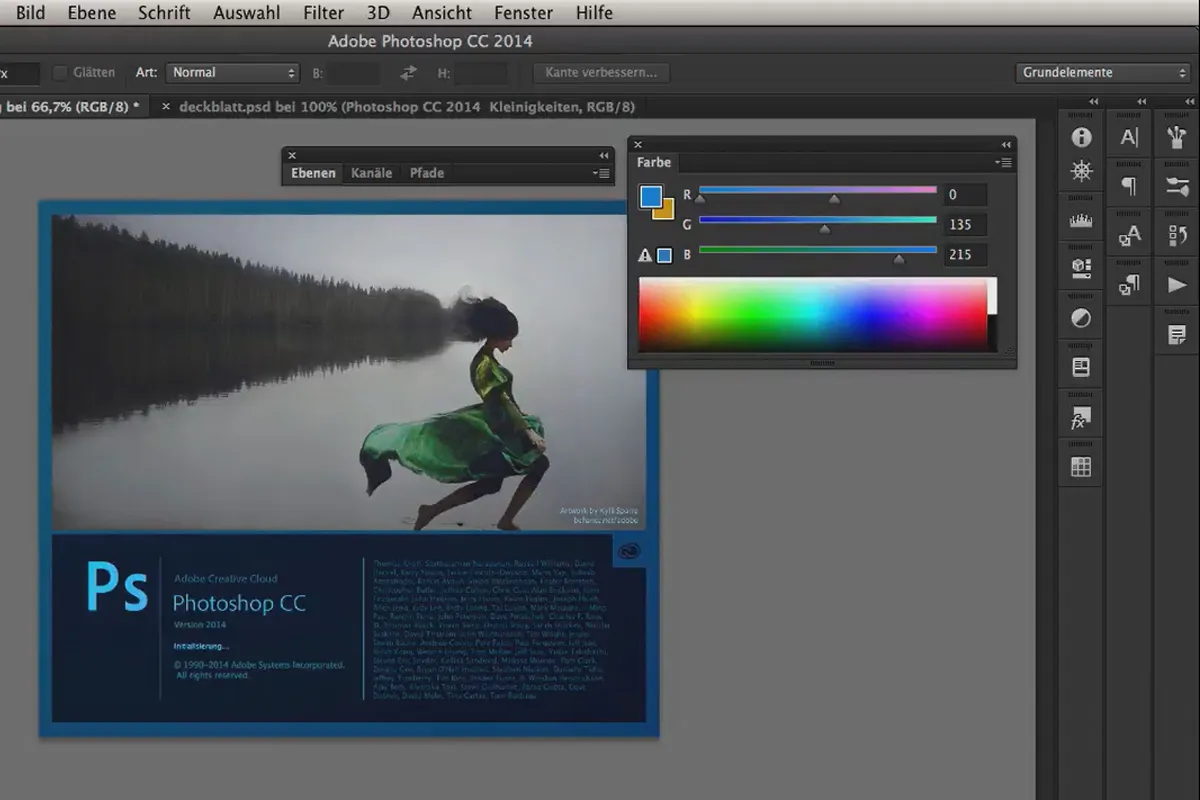Click the H height field in options bar
This screenshot has height=800, width=1200.
click(481, 73)
